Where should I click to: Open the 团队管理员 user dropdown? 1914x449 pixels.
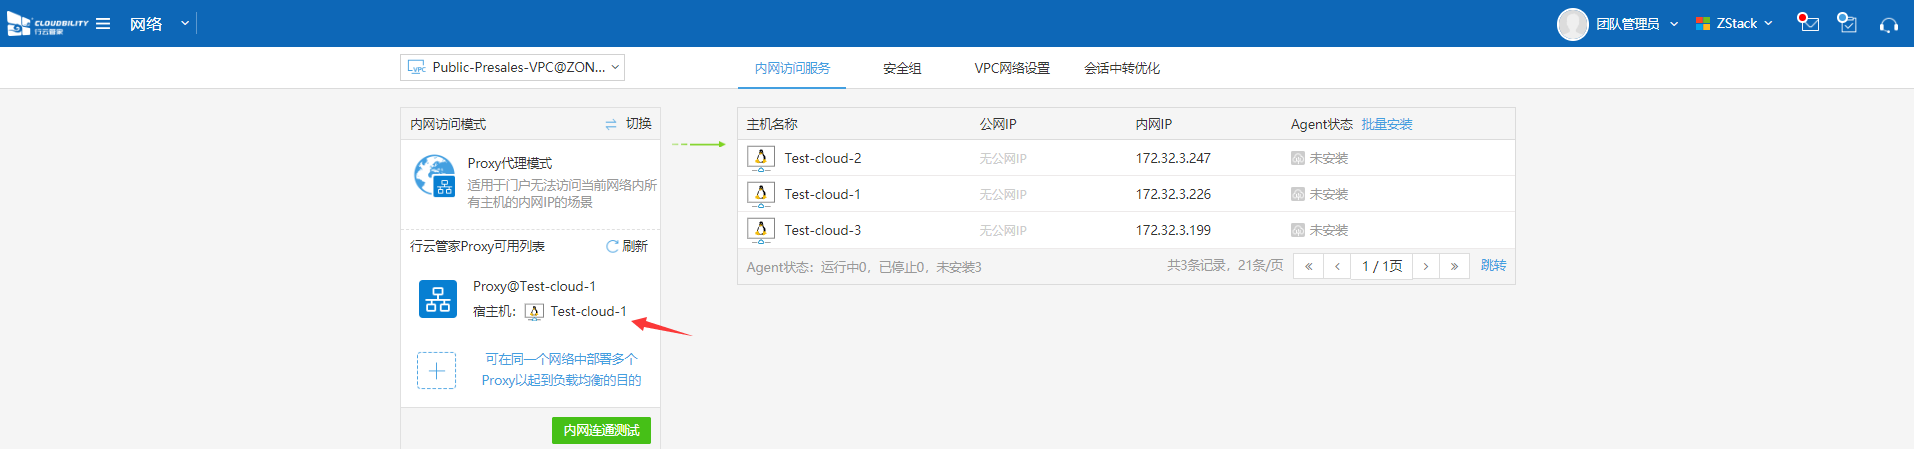click(x=1637, y=24)
